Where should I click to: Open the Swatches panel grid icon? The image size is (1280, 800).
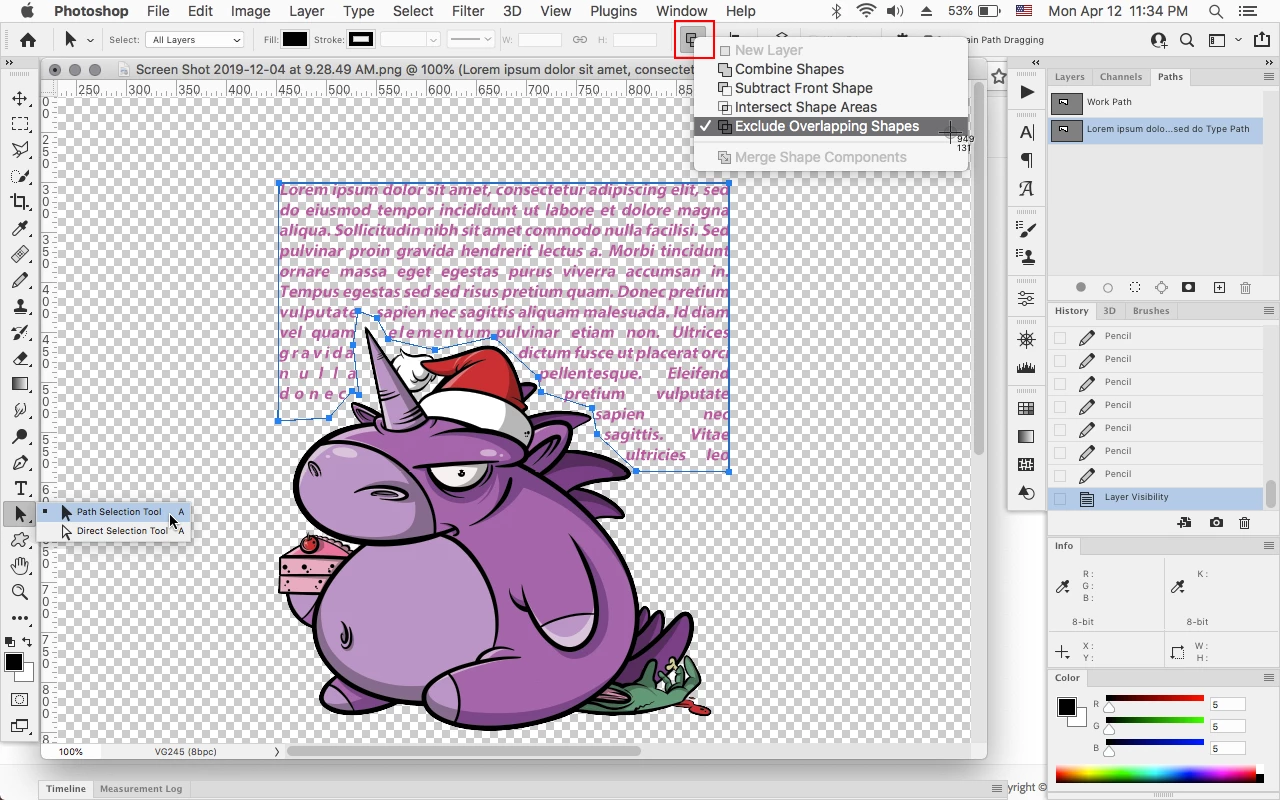pos(1026,408)
